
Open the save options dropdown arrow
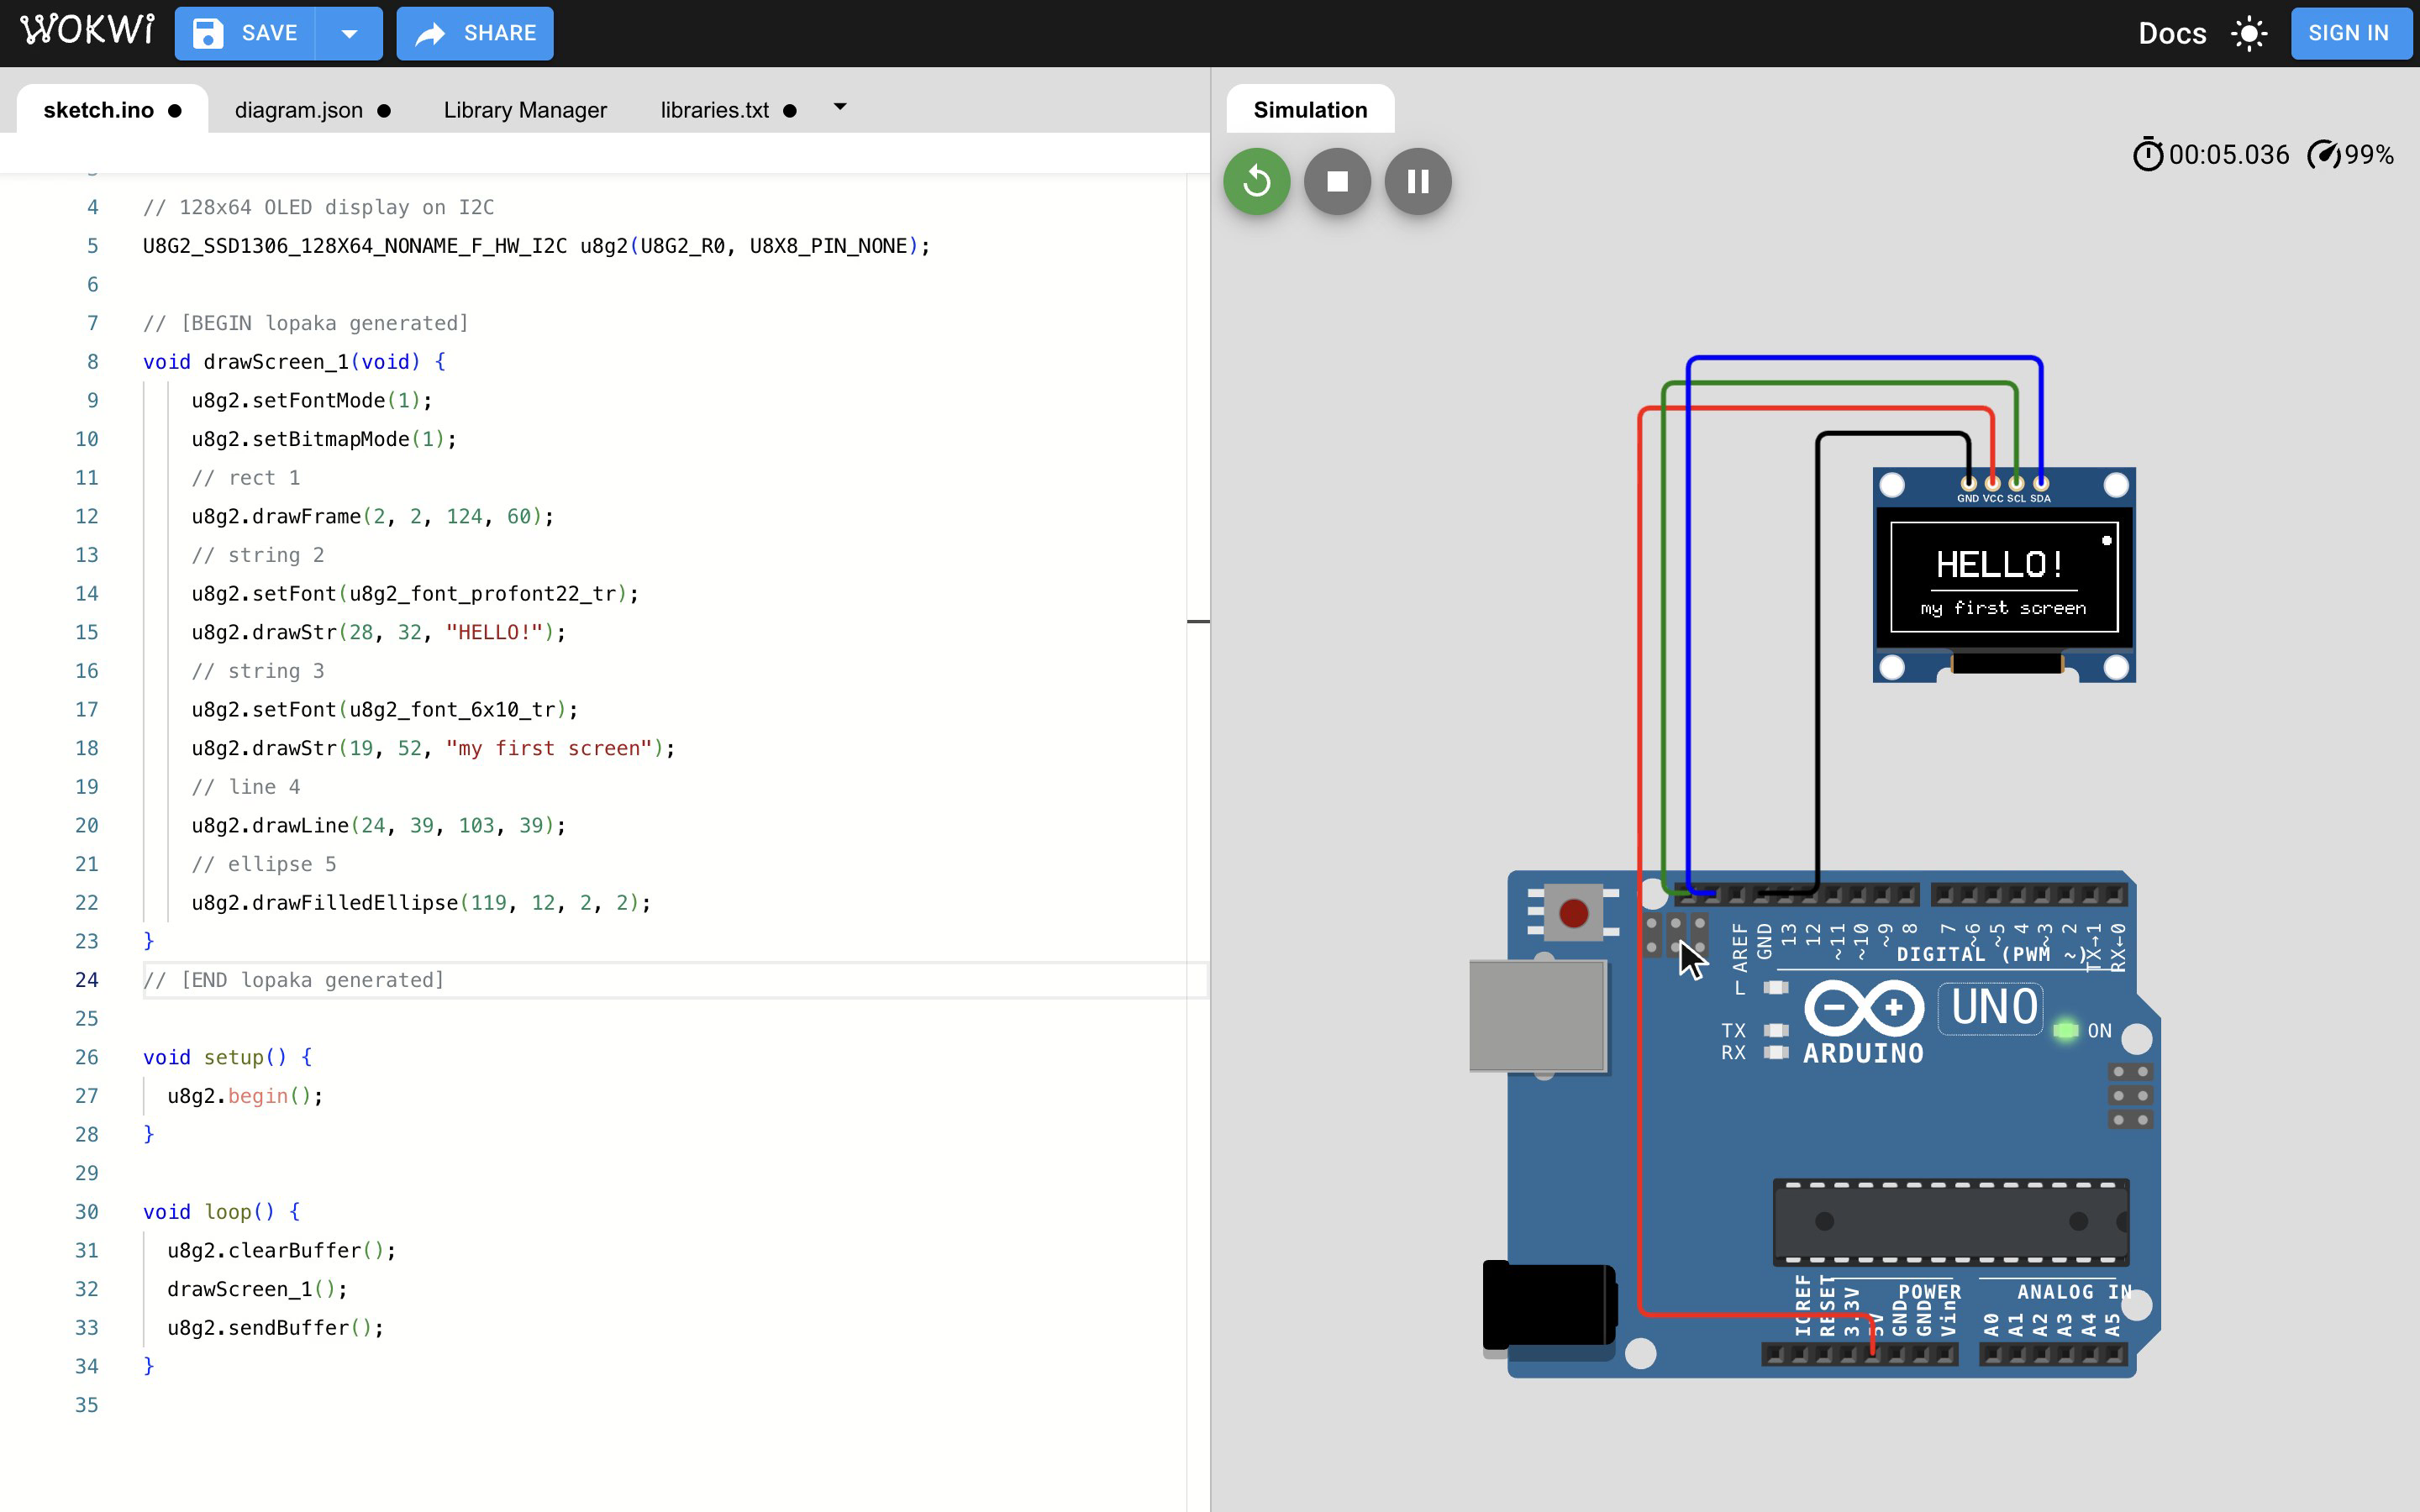[349, 33]
